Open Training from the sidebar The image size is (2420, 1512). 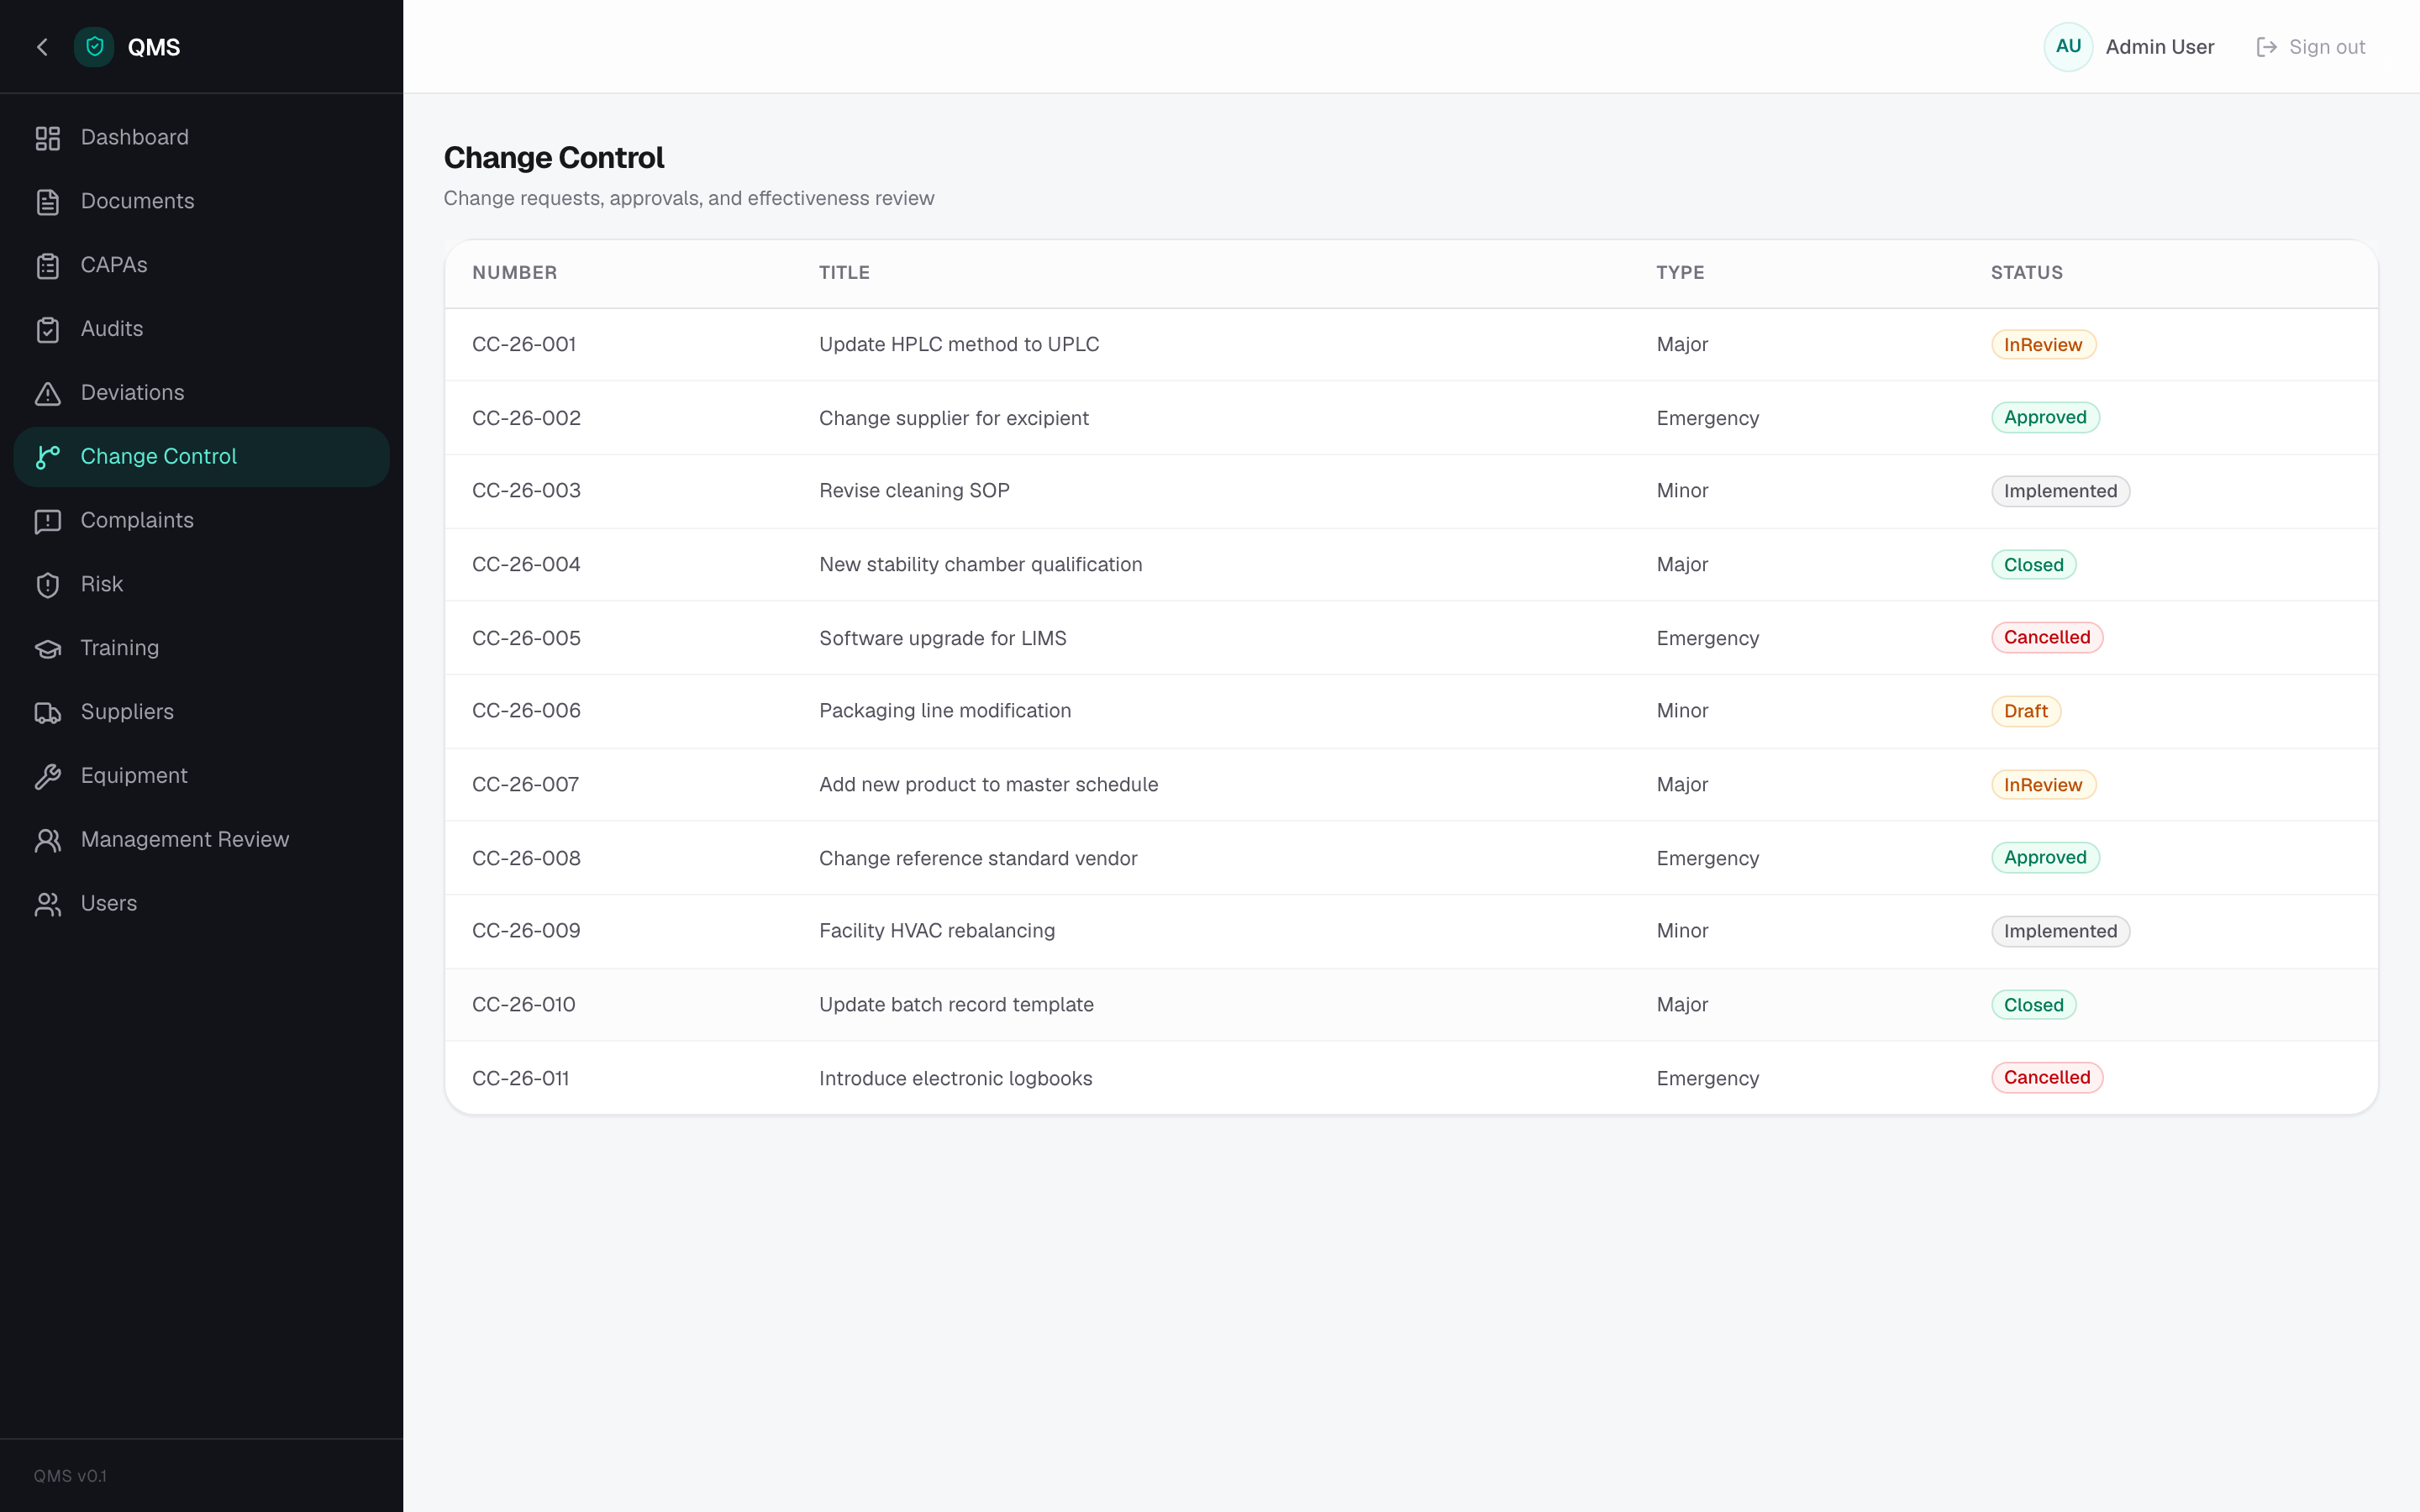201,649
